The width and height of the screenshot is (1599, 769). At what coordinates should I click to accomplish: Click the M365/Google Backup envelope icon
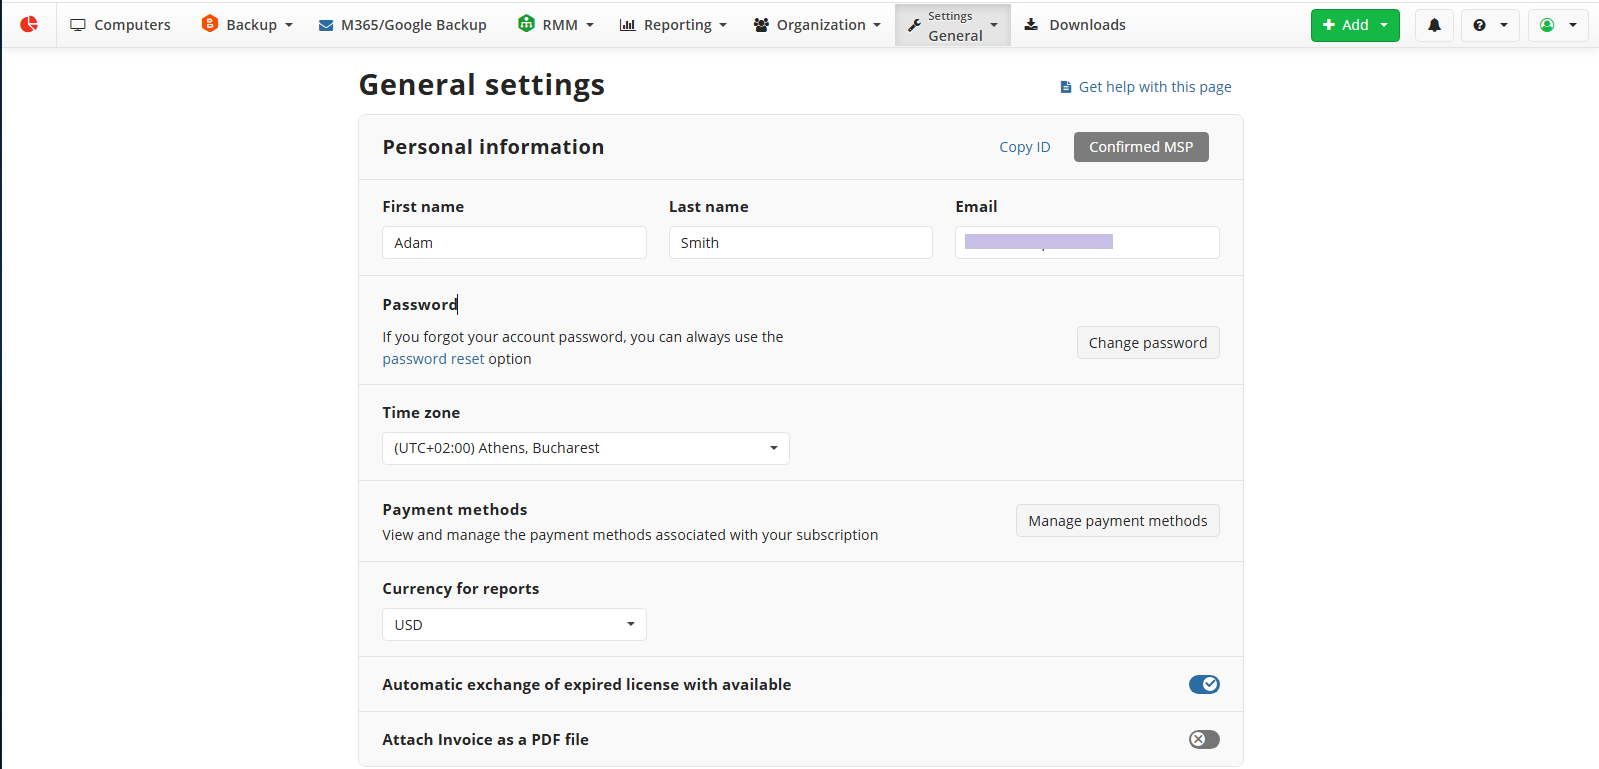point(326,25)
